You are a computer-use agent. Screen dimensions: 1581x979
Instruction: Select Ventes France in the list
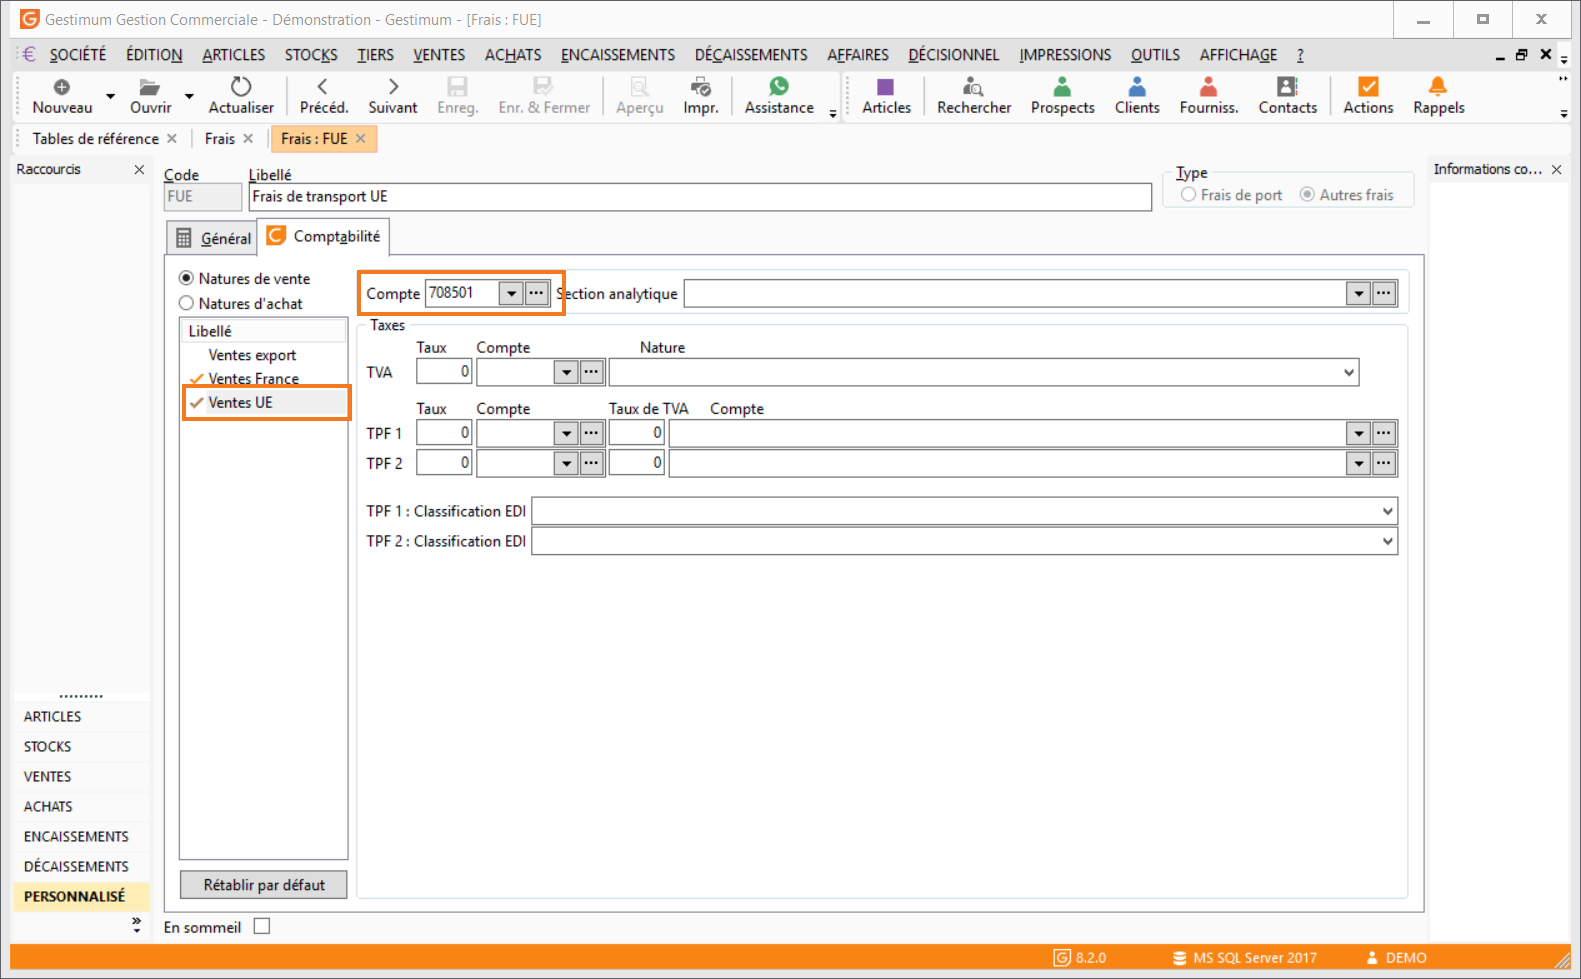click(x=253, y=379)
